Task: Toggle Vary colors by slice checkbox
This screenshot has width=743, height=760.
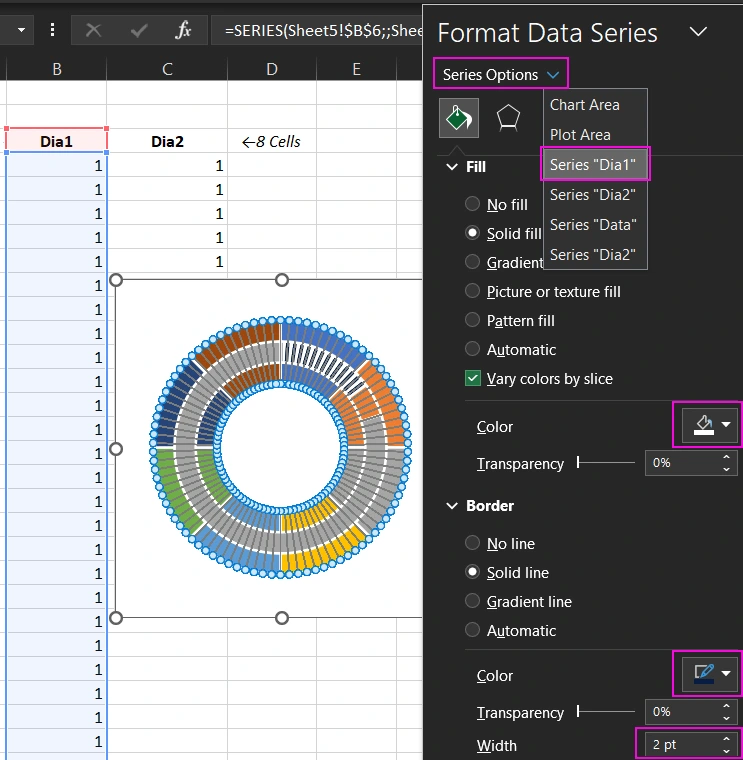Action: coord(473,379)
